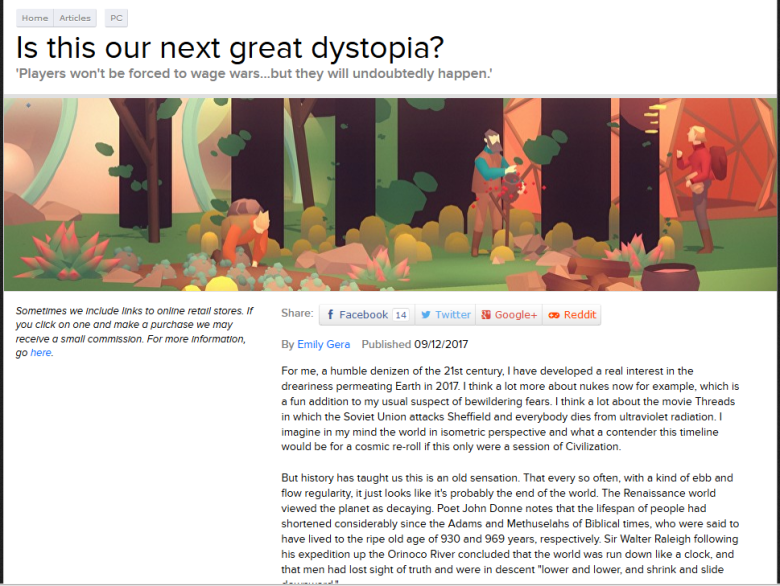This screenshot has height=586, width=780.
Task: Click the Facebook share count 14
Action: [x=400, y=315]
